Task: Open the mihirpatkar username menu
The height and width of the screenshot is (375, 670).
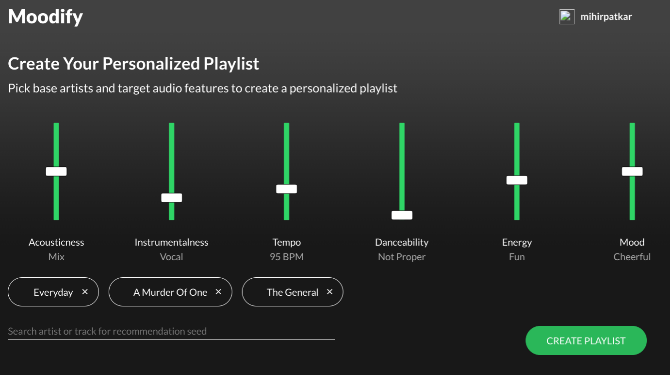Action: tap(606, 17)
